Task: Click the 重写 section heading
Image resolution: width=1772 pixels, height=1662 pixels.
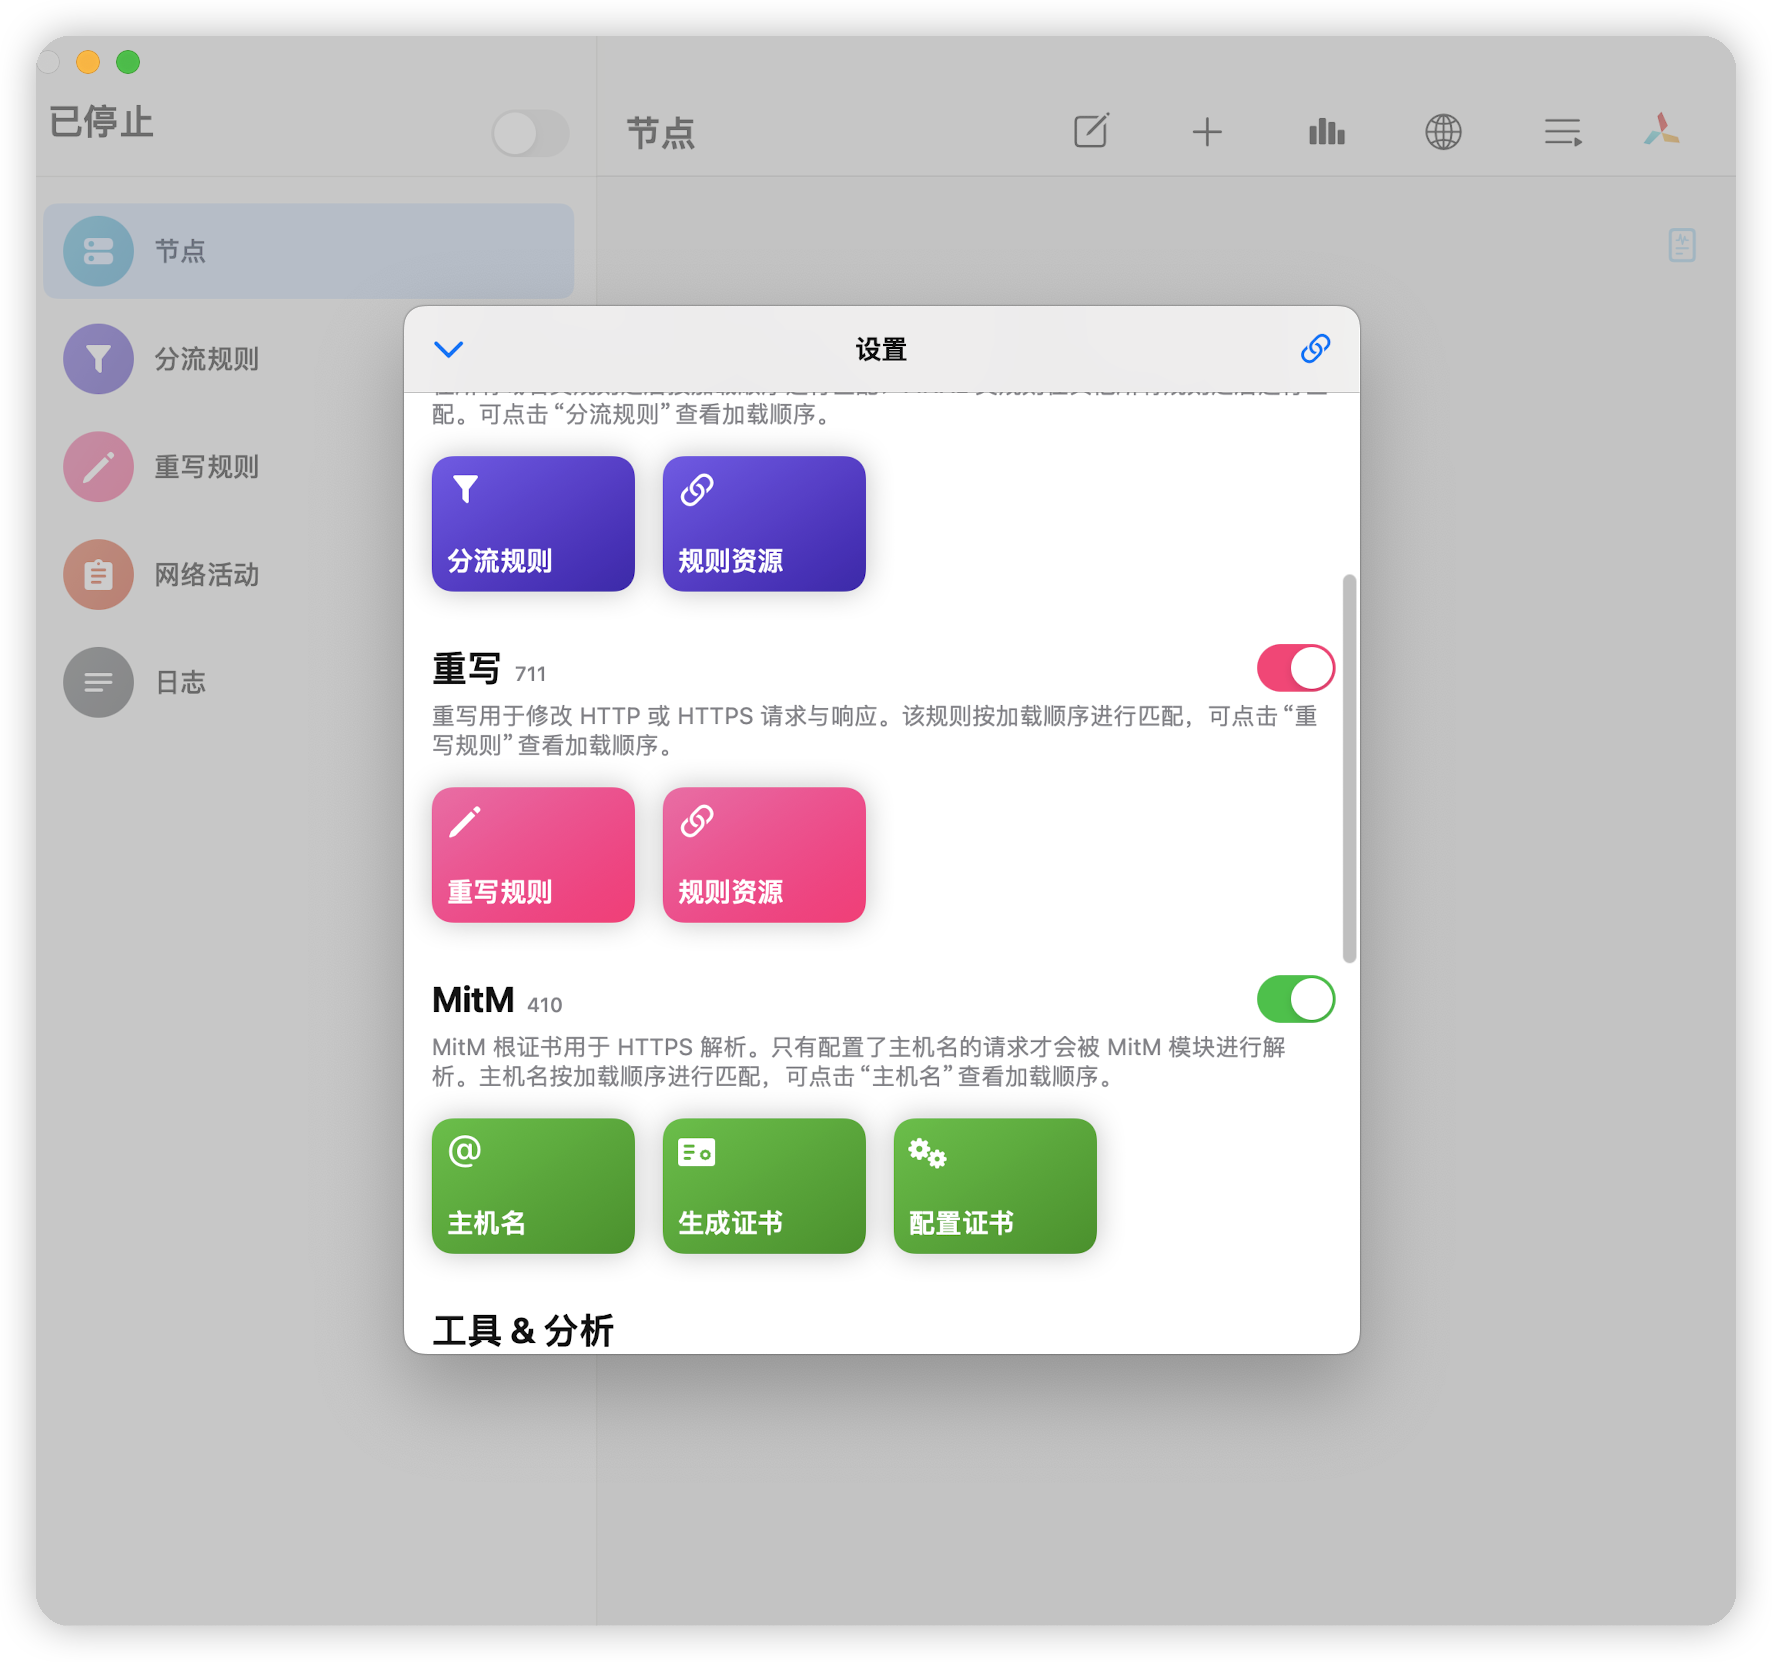Action: coord(466,668)
